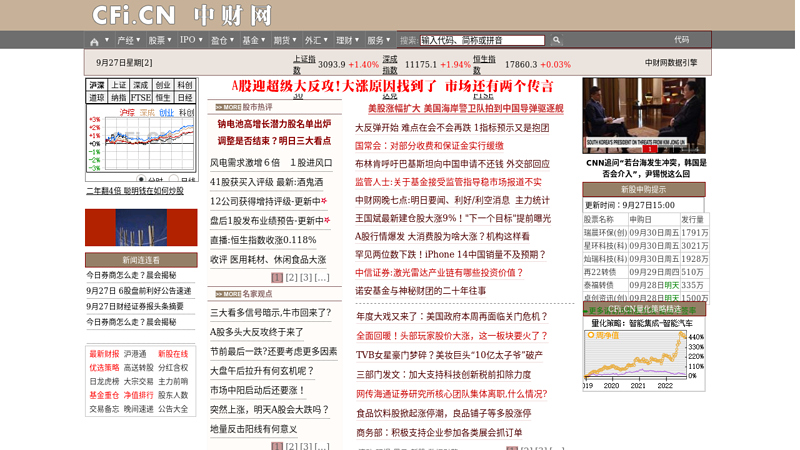Open the 沪港通 quick link
This screenshot has height=450, width=800.
[135, 354]
